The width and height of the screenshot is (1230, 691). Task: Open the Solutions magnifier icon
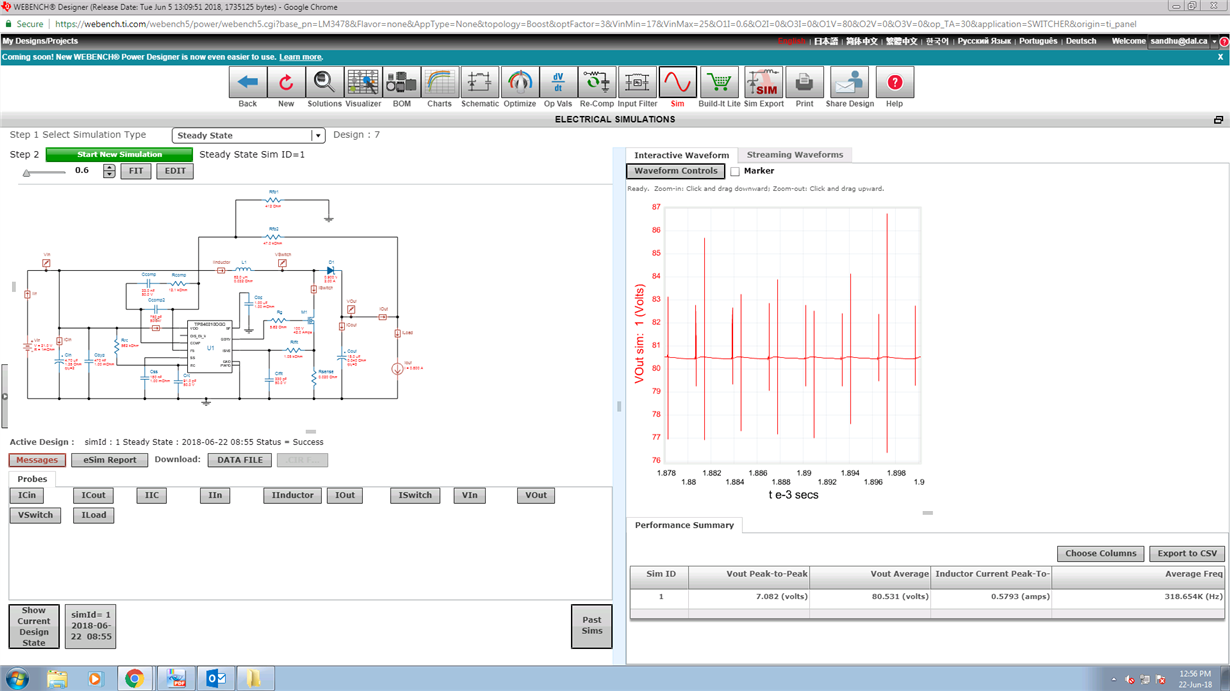tap(324, 82)
